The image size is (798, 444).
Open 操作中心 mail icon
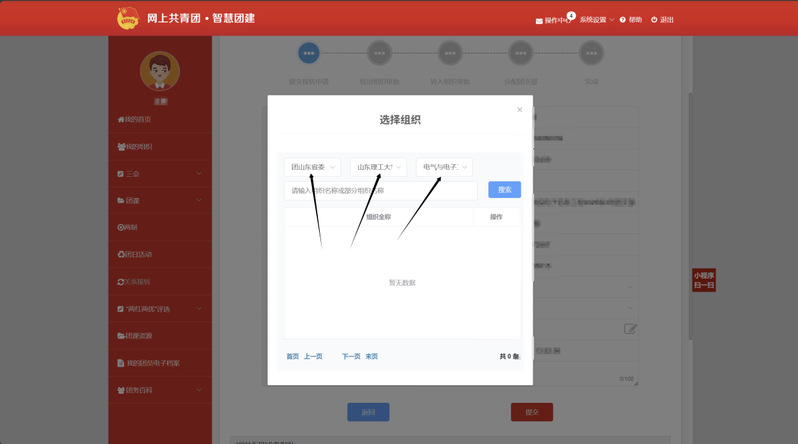click(x=540, y=20)
